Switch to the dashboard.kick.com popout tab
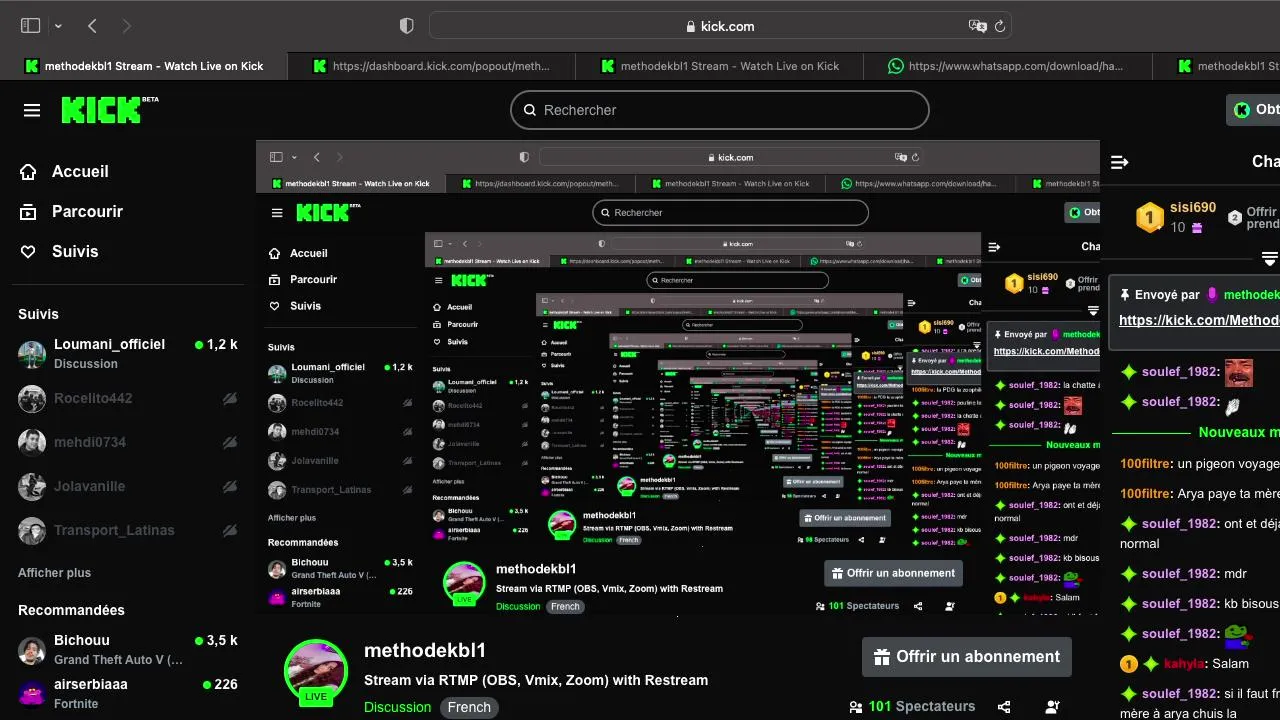Viewport: 1280px width, 720px height. (432, 66)
